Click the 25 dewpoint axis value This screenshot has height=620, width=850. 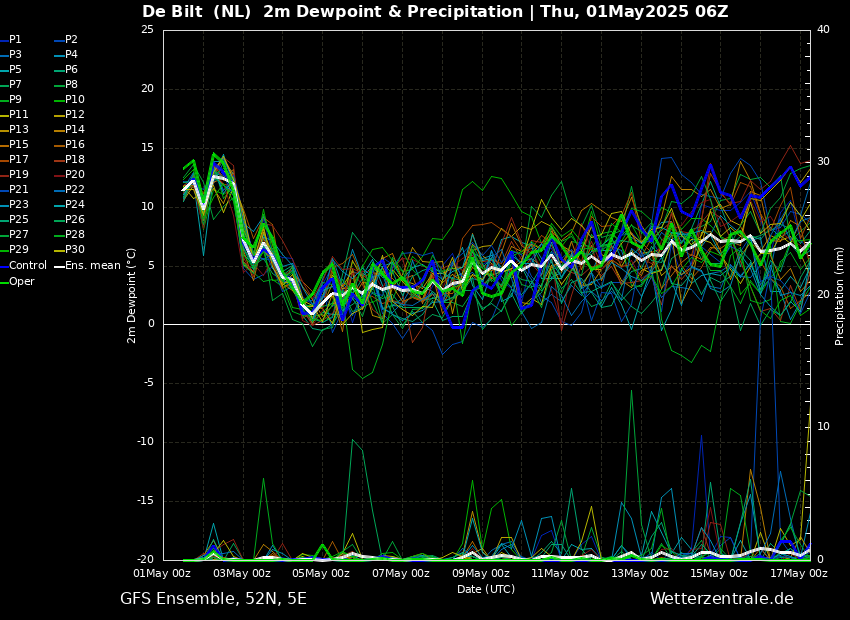(x=147, y=30)
